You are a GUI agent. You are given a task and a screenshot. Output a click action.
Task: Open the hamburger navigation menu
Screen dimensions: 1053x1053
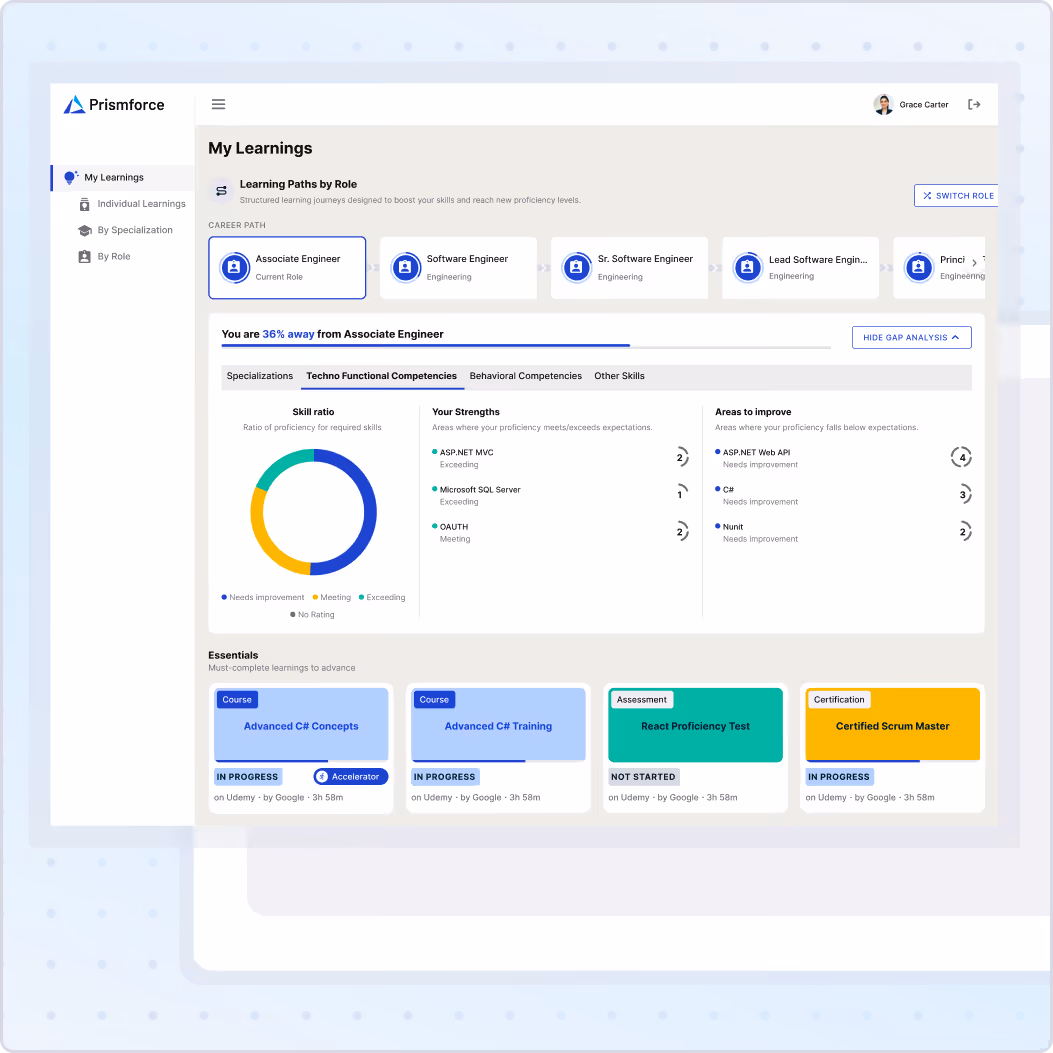[218, 104]
